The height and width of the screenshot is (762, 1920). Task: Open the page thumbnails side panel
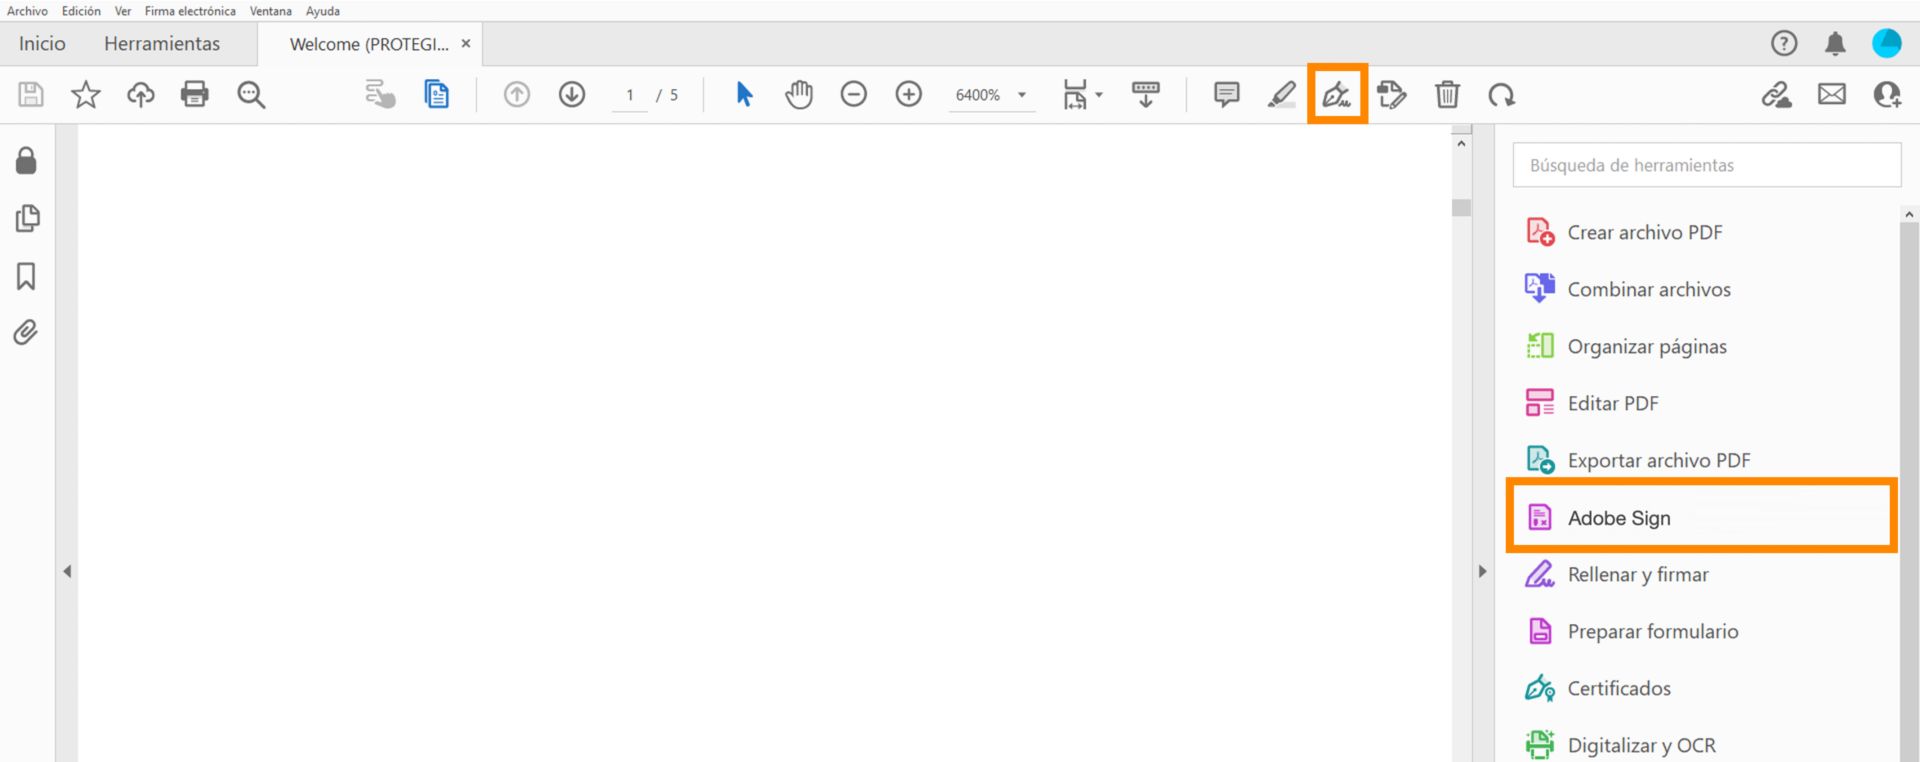[x=27, y=218]
